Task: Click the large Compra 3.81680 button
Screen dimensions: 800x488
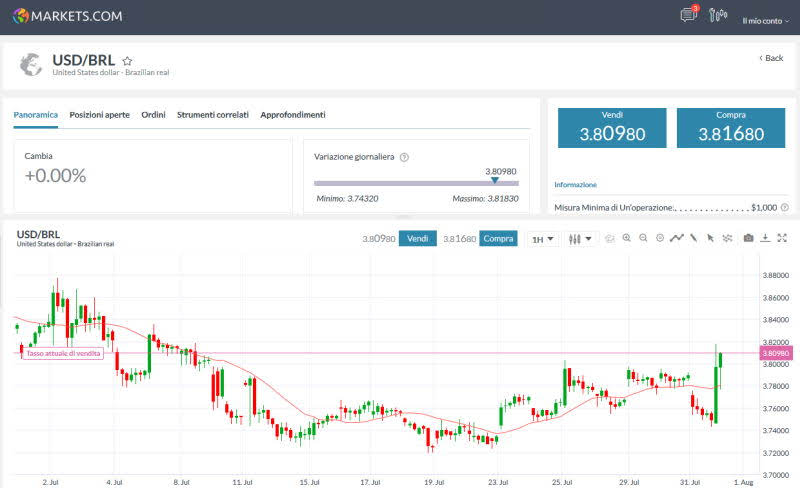Action: coord(730,128)
